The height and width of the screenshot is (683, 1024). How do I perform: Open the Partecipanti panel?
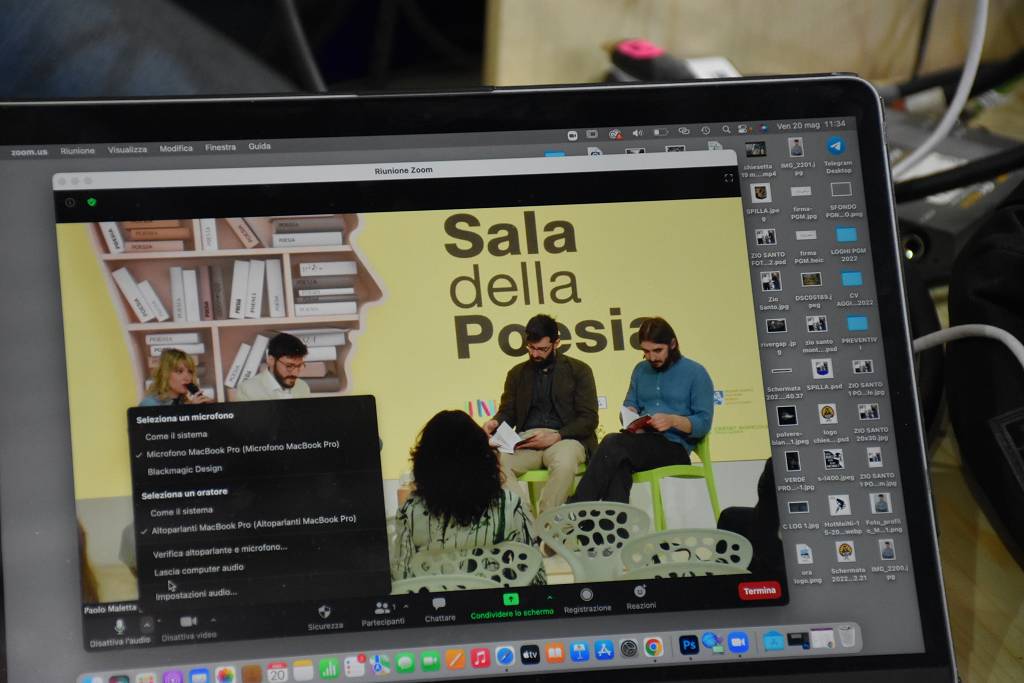pos(381,608)
